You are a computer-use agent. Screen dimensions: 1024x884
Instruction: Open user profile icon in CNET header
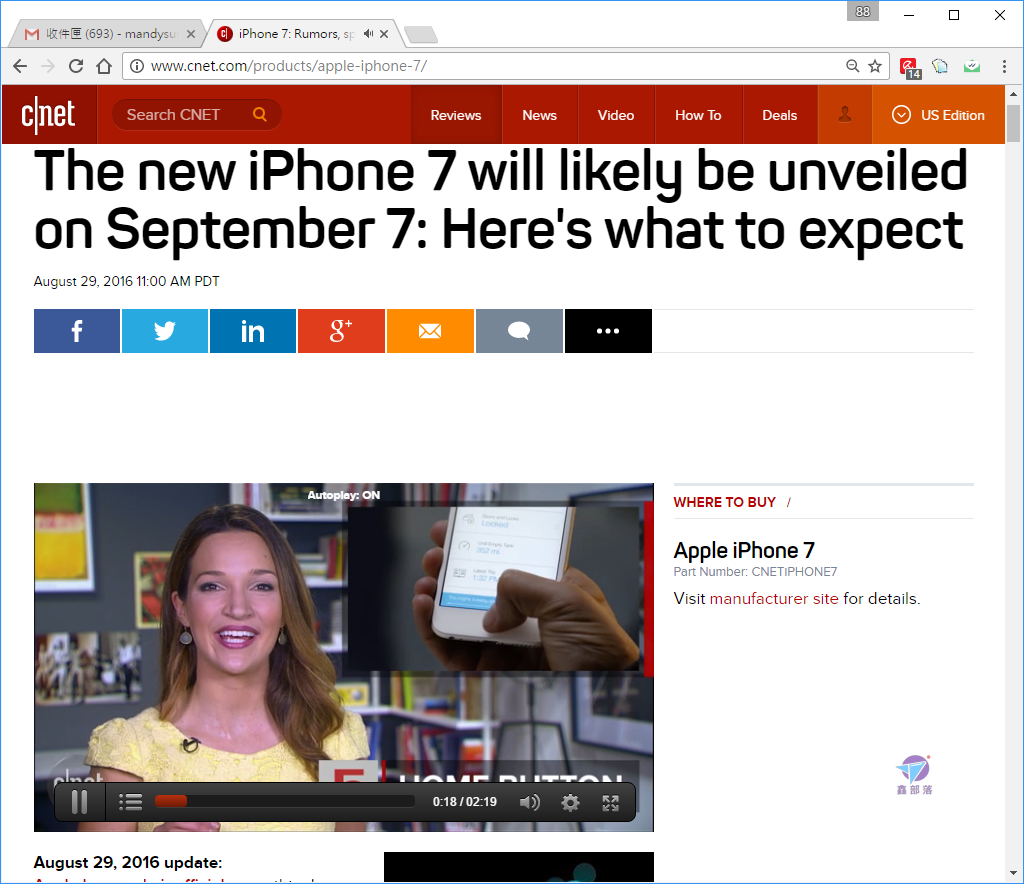pos(845,115)
